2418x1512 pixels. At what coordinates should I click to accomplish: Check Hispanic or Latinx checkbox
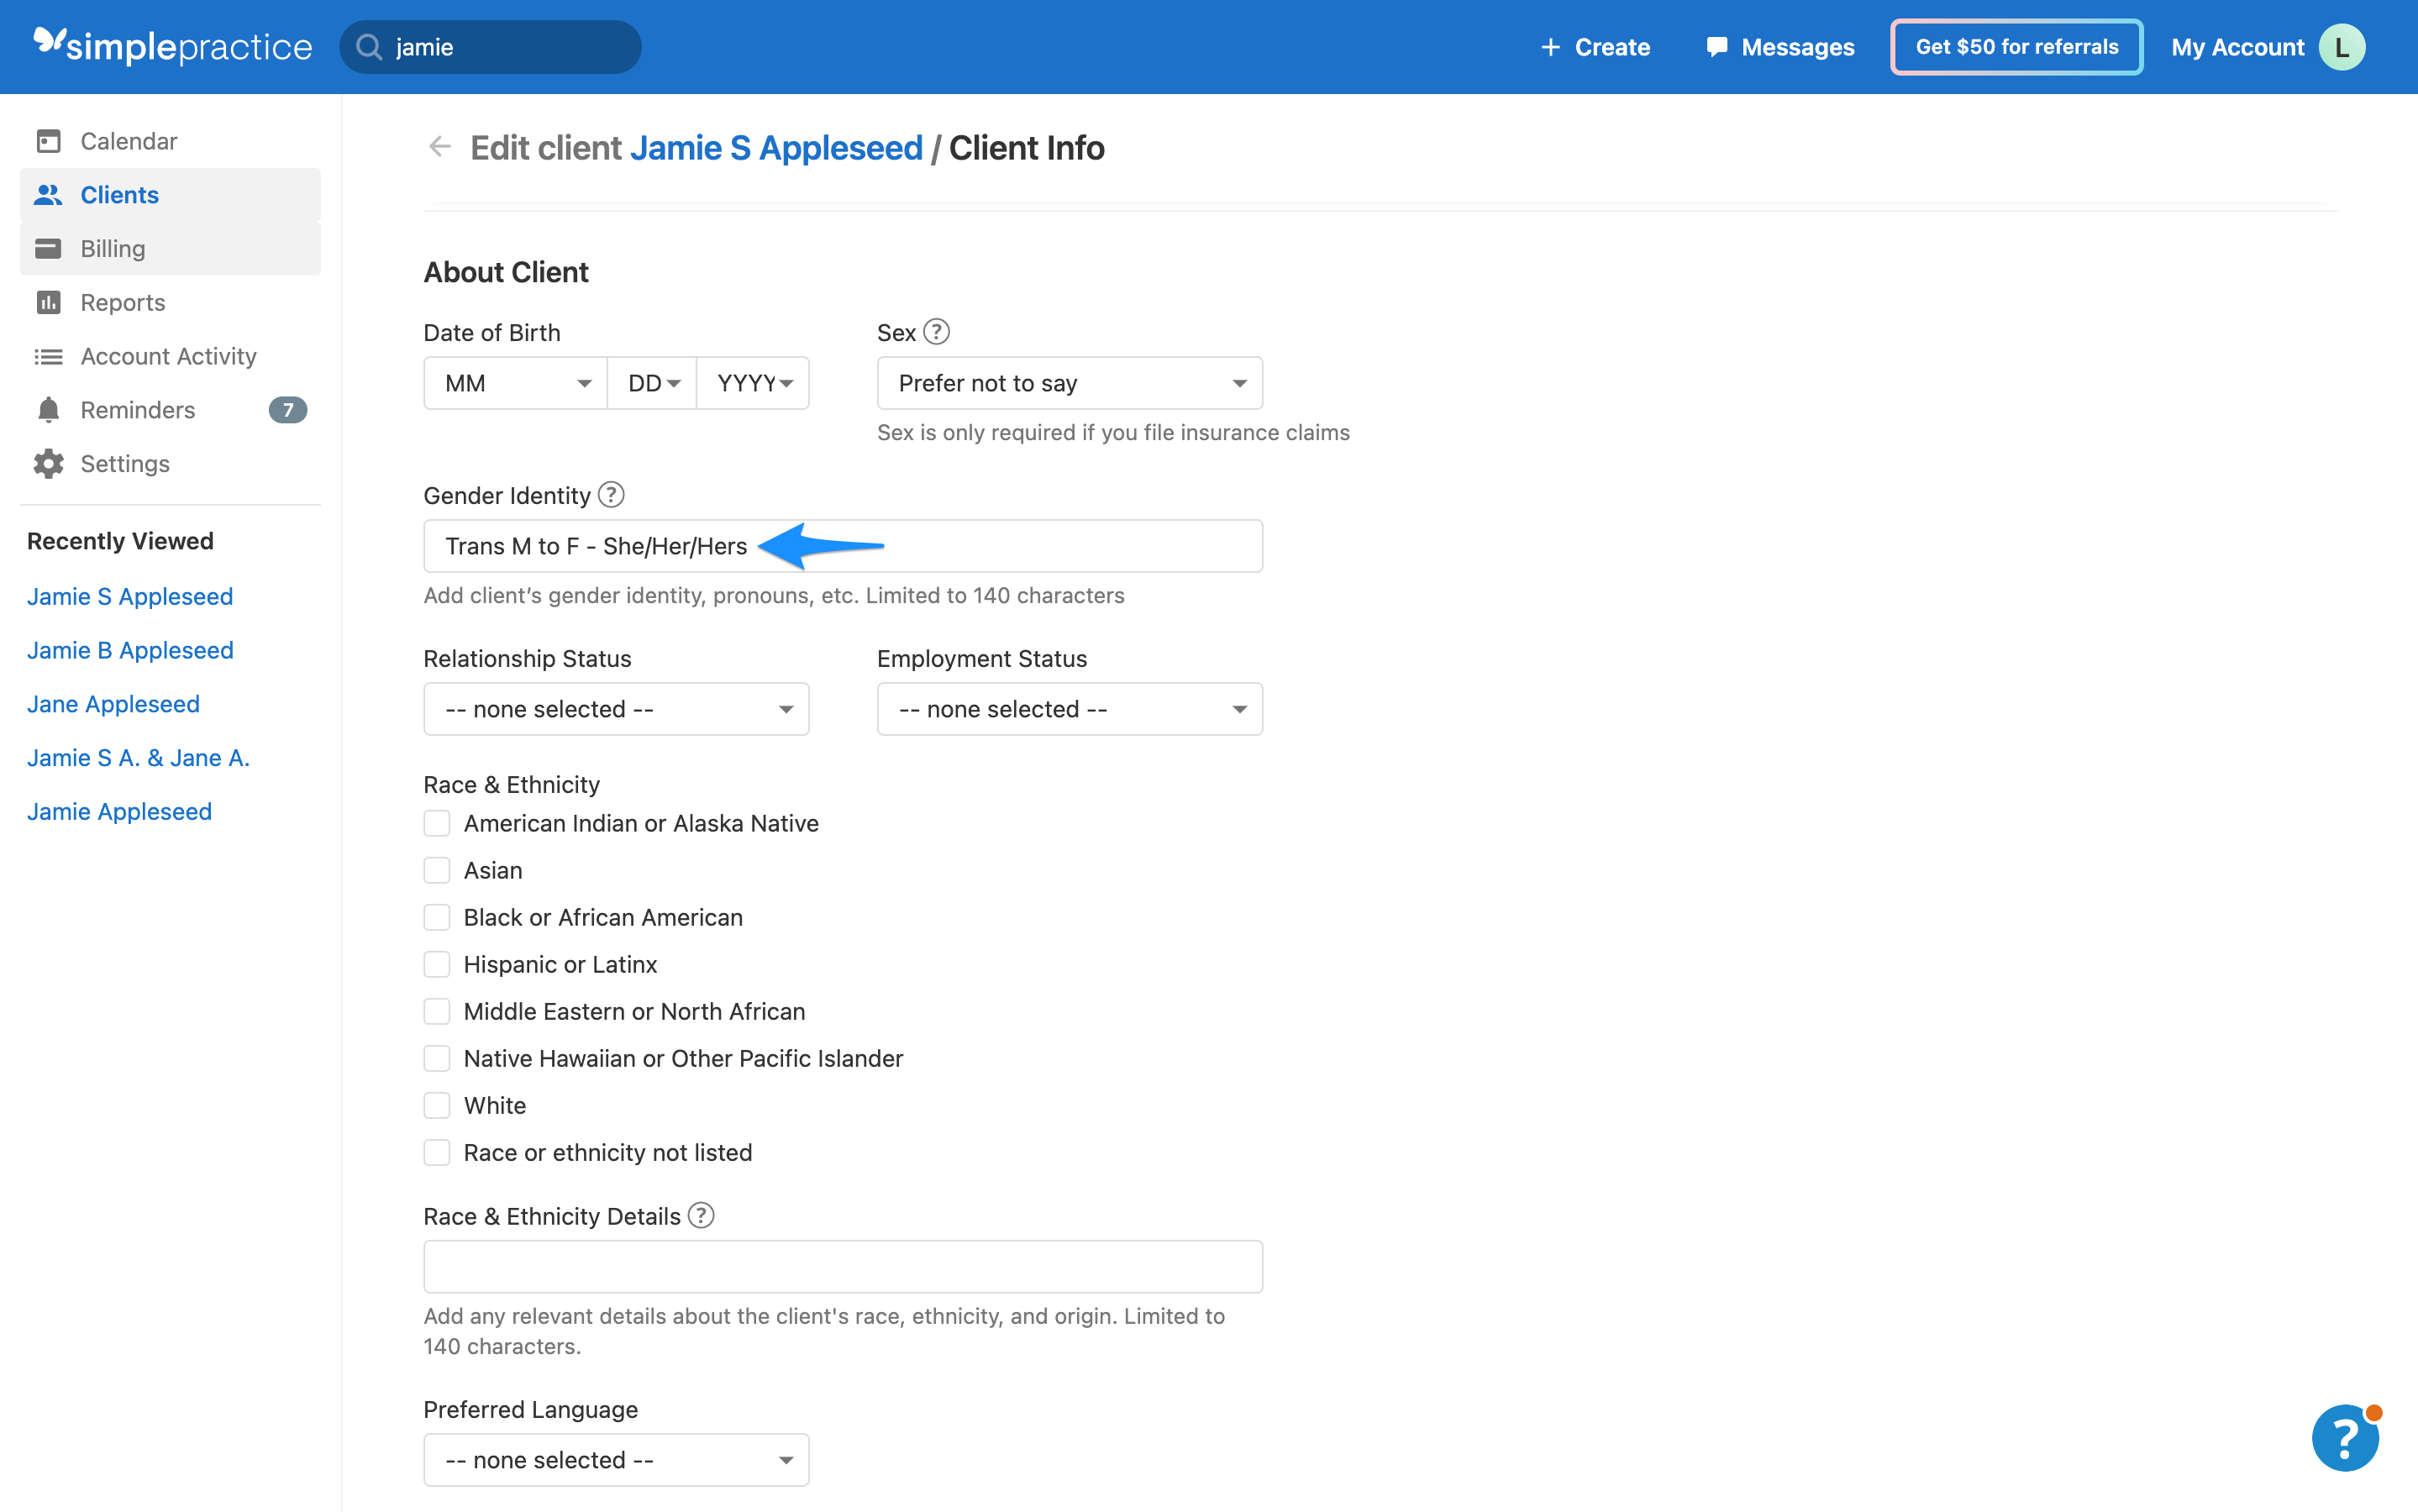click(437, 964)
